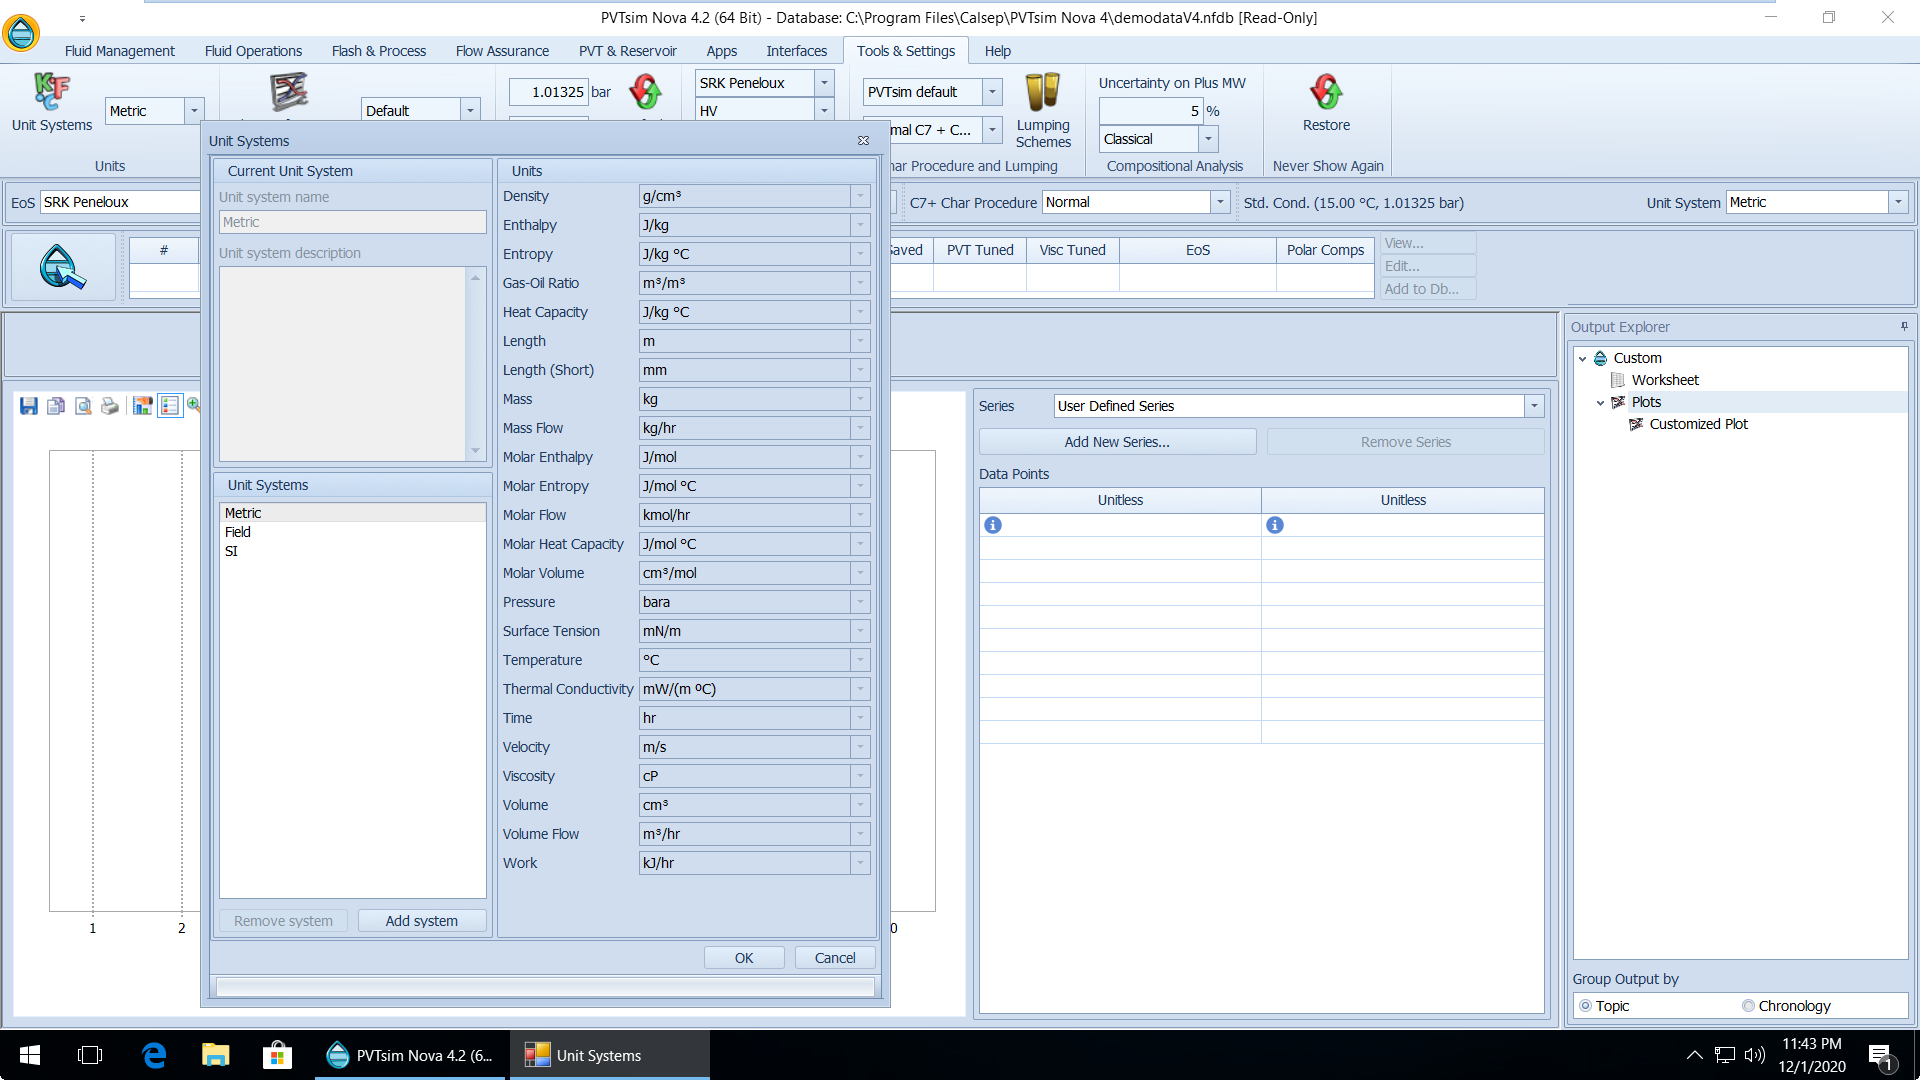Open the Fluid Management tab
The image size is (1920, 1080).
tap(120, 51)
